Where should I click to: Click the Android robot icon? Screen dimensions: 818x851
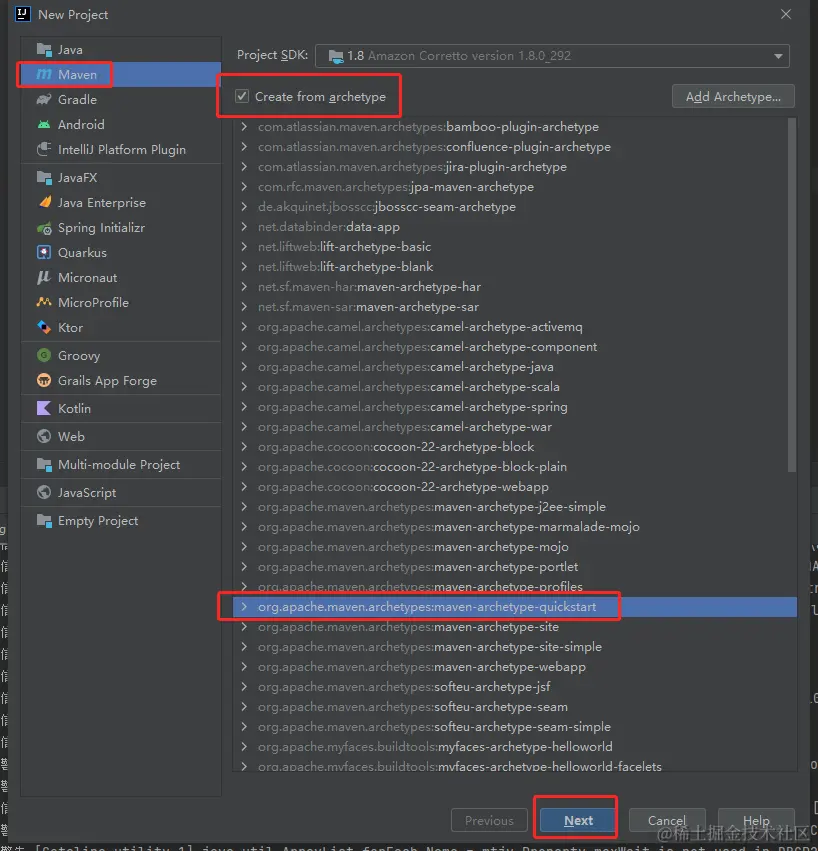click(x=44, y=124)
